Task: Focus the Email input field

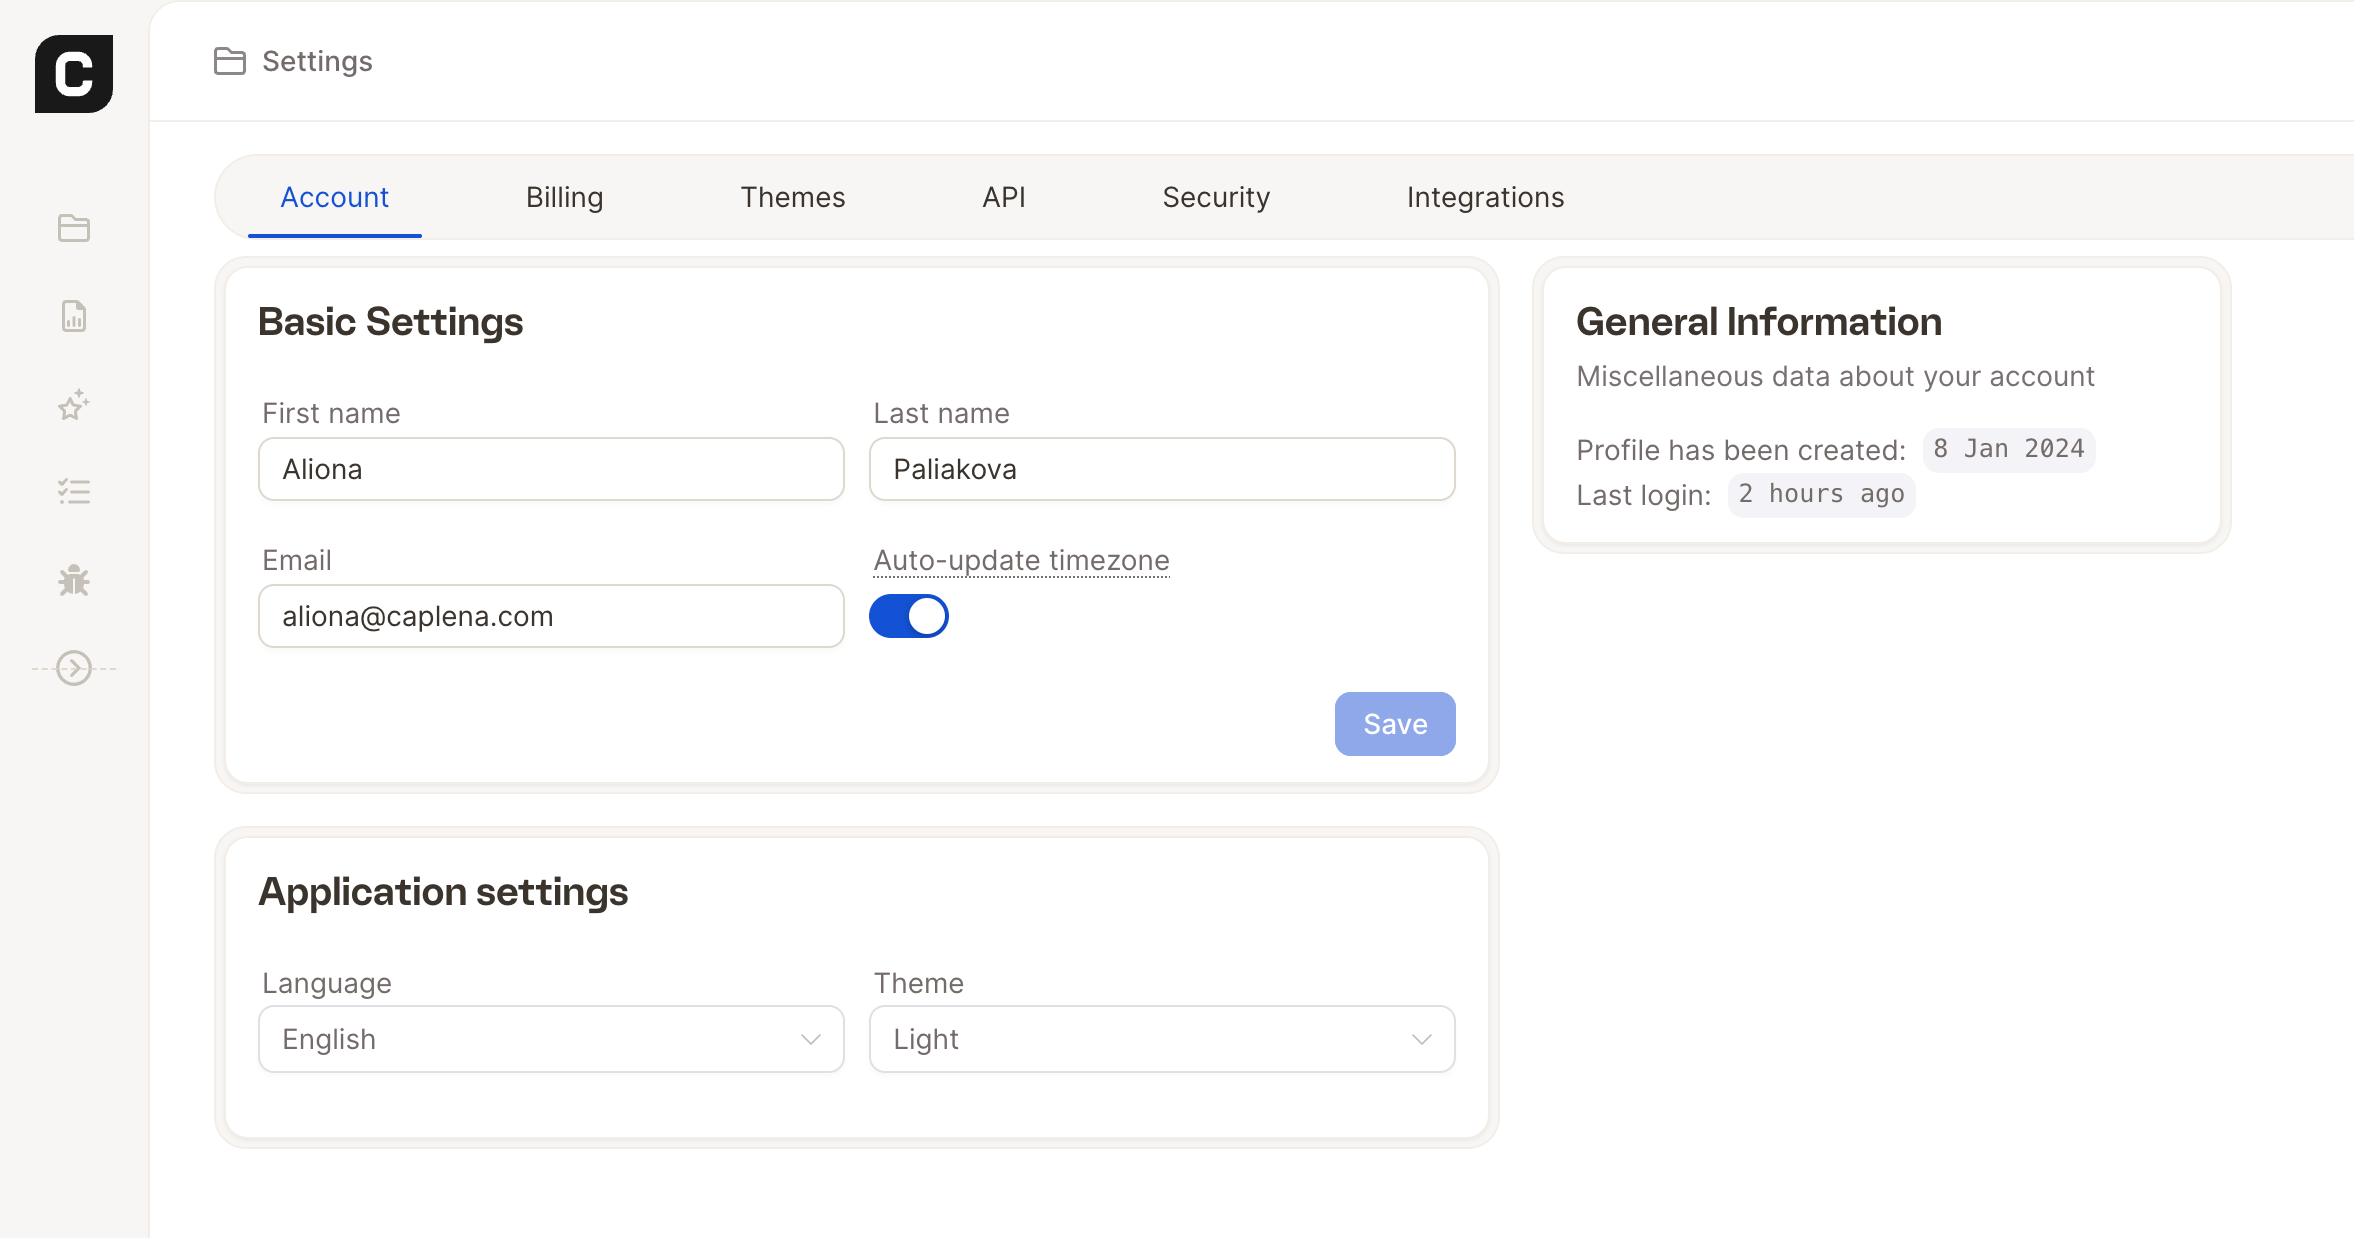Action: 551,616
